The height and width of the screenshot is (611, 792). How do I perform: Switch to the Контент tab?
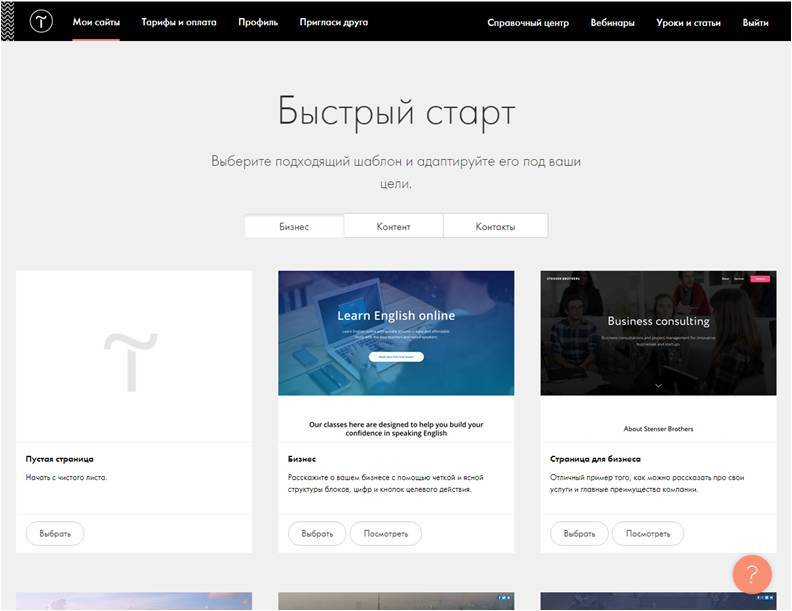pos(393,227)
